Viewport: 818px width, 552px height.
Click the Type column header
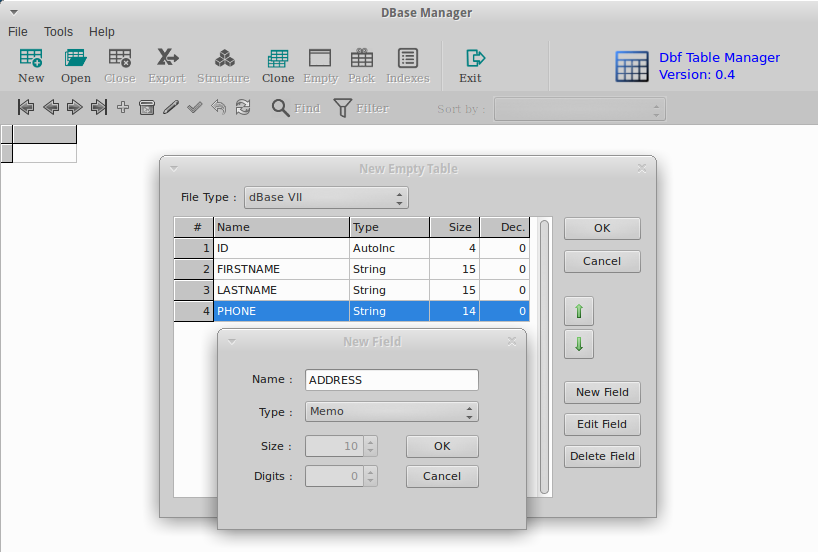click(x=389, y=227)
